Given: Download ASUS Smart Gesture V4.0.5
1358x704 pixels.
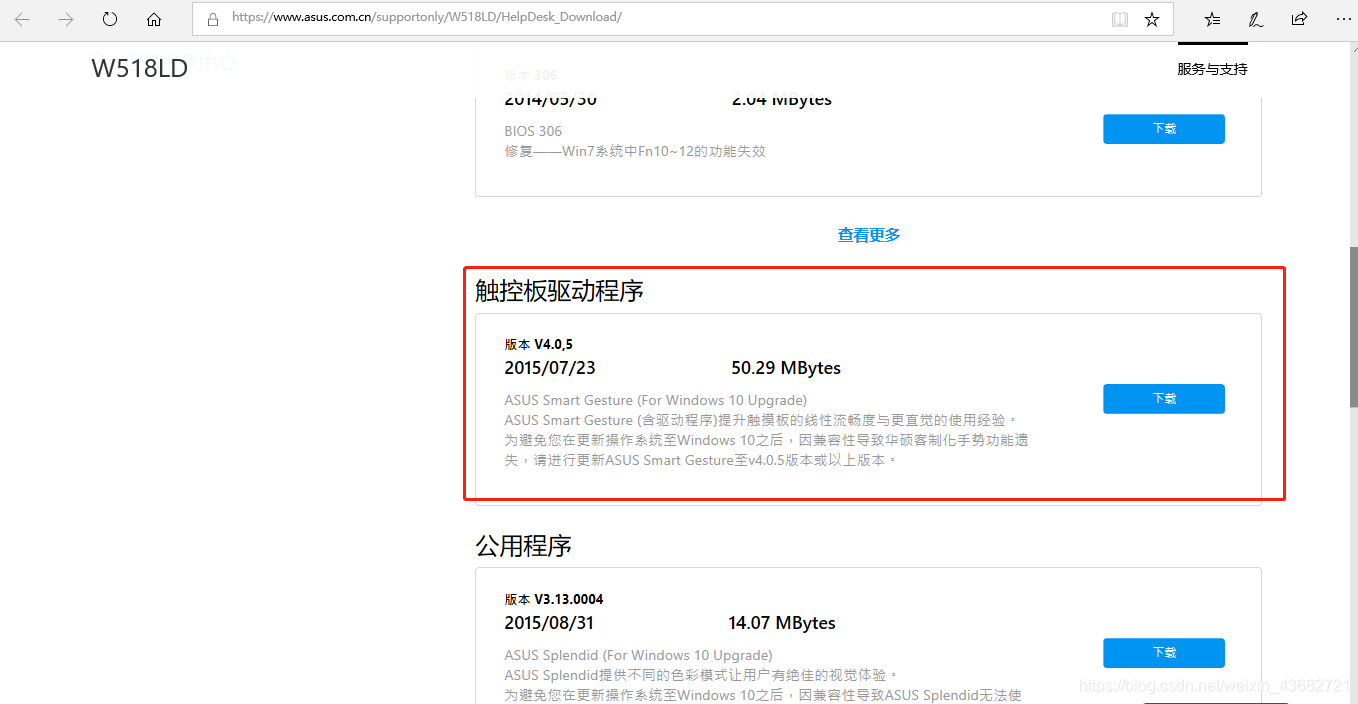Looking at the screenshot, I should [1164, 399].
